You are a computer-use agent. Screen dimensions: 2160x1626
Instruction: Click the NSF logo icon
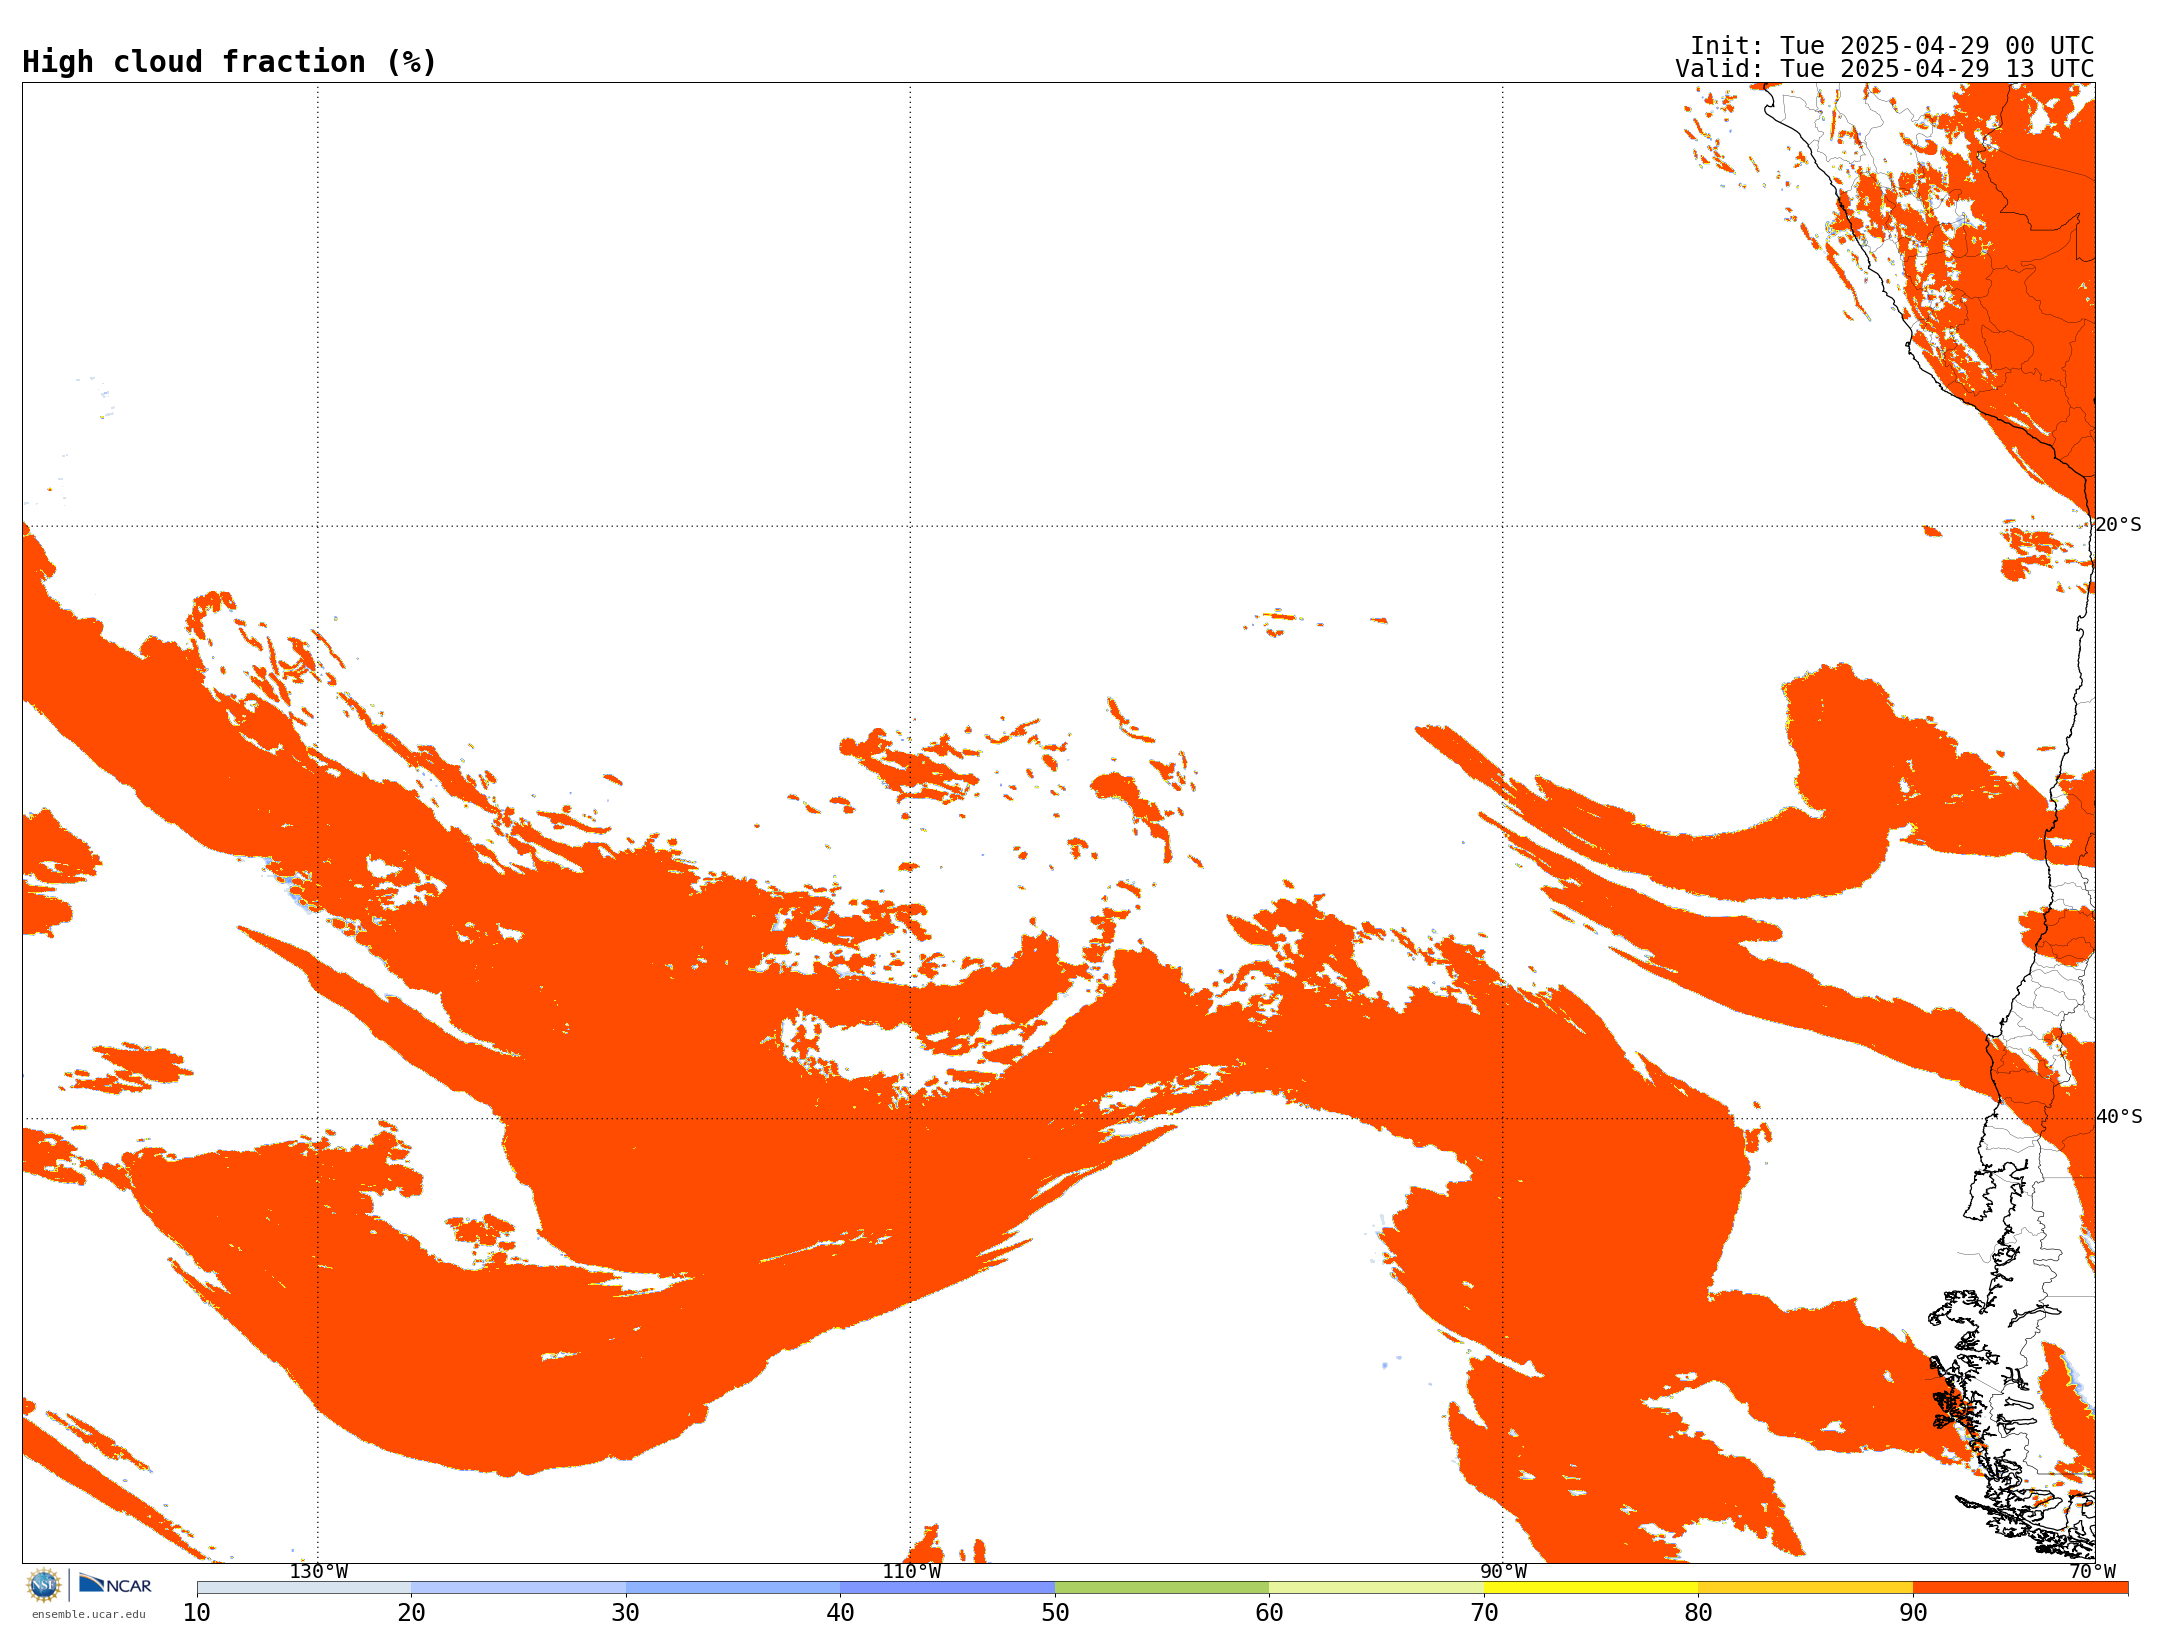click(44, 1585)
